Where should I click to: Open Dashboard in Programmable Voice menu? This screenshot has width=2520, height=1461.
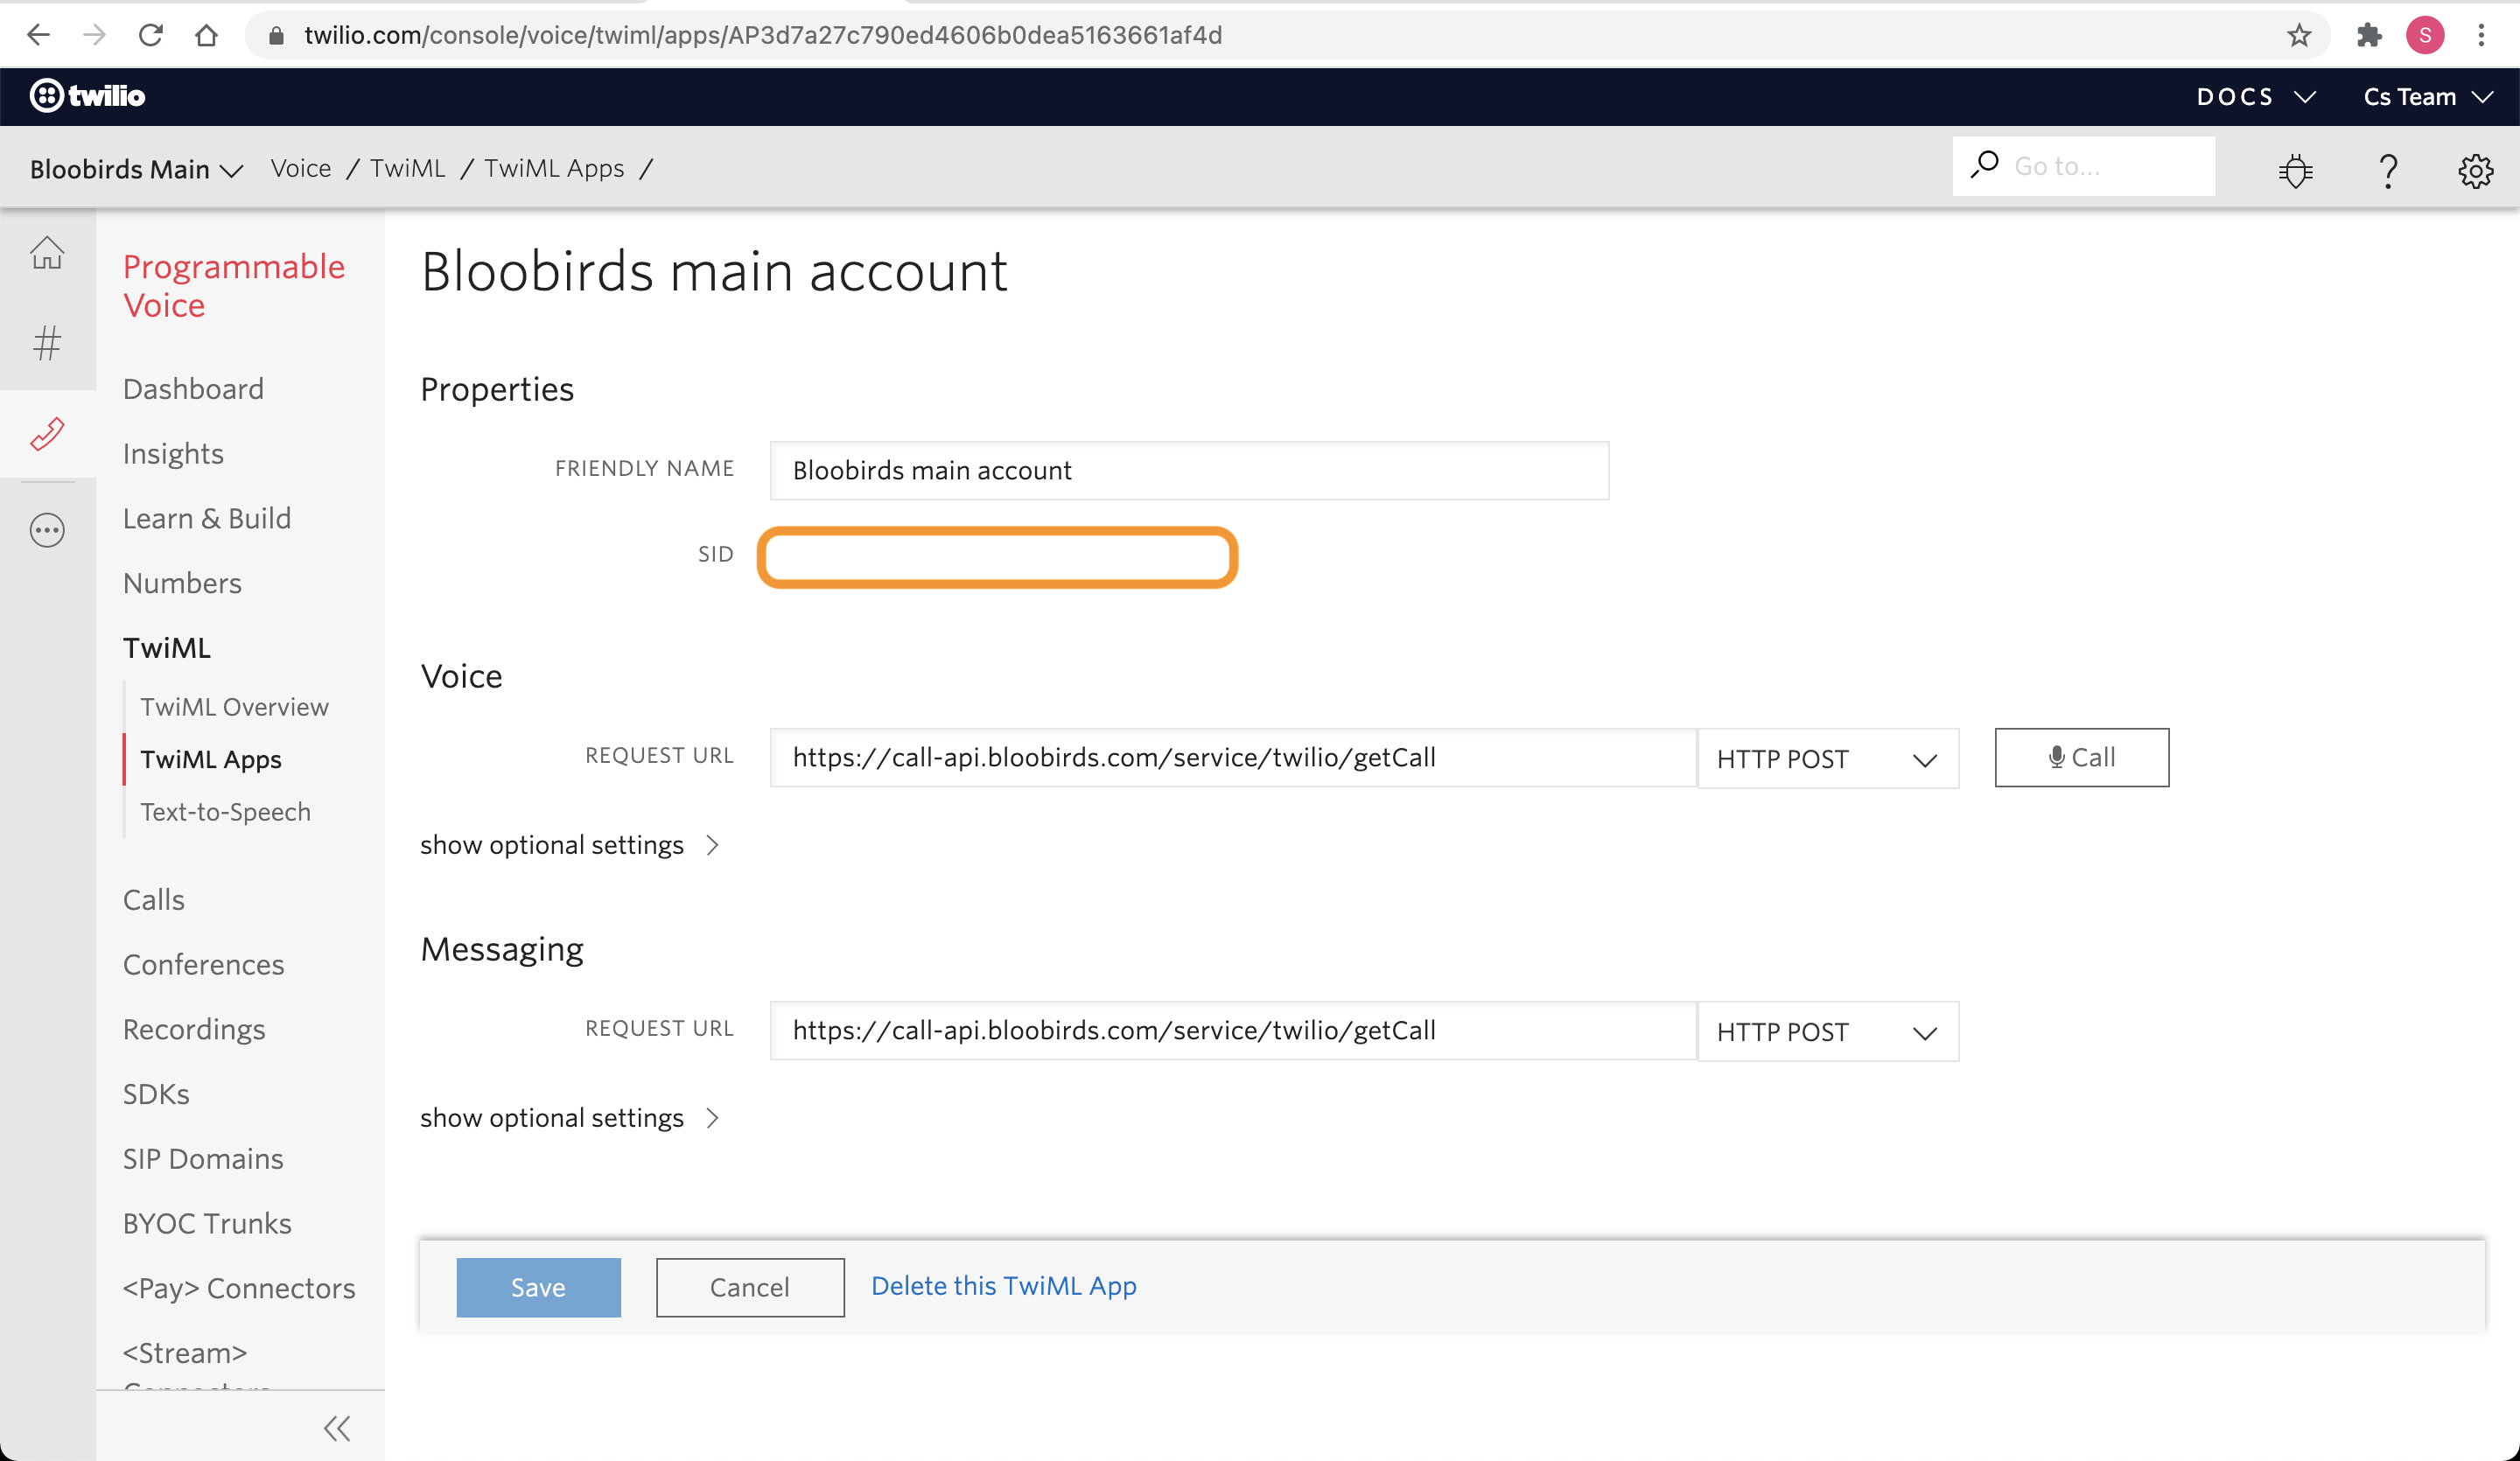(x=193, y=389)
